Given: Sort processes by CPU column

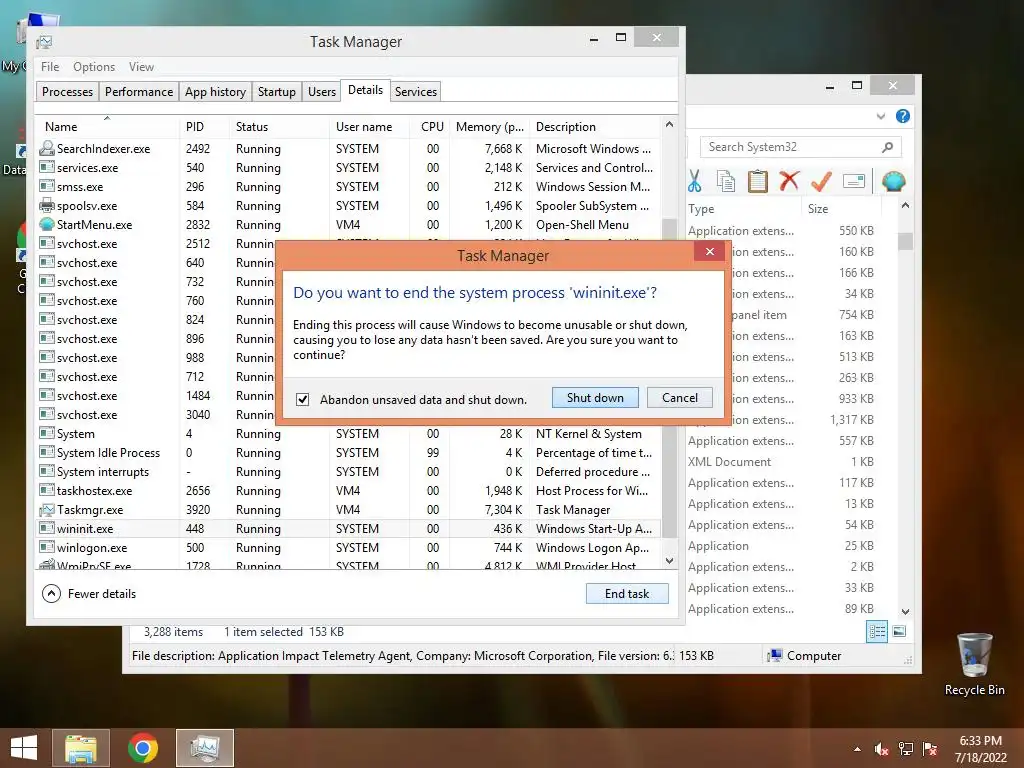Looking at the screenshot, I should [x=431, y=127].
